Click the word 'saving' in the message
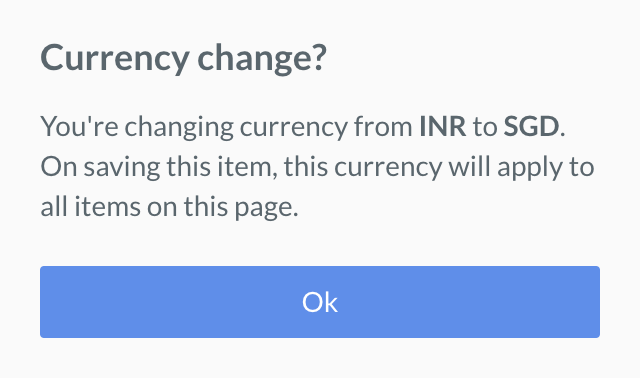This screenshot has width=640, height=378. pos(122,169)
